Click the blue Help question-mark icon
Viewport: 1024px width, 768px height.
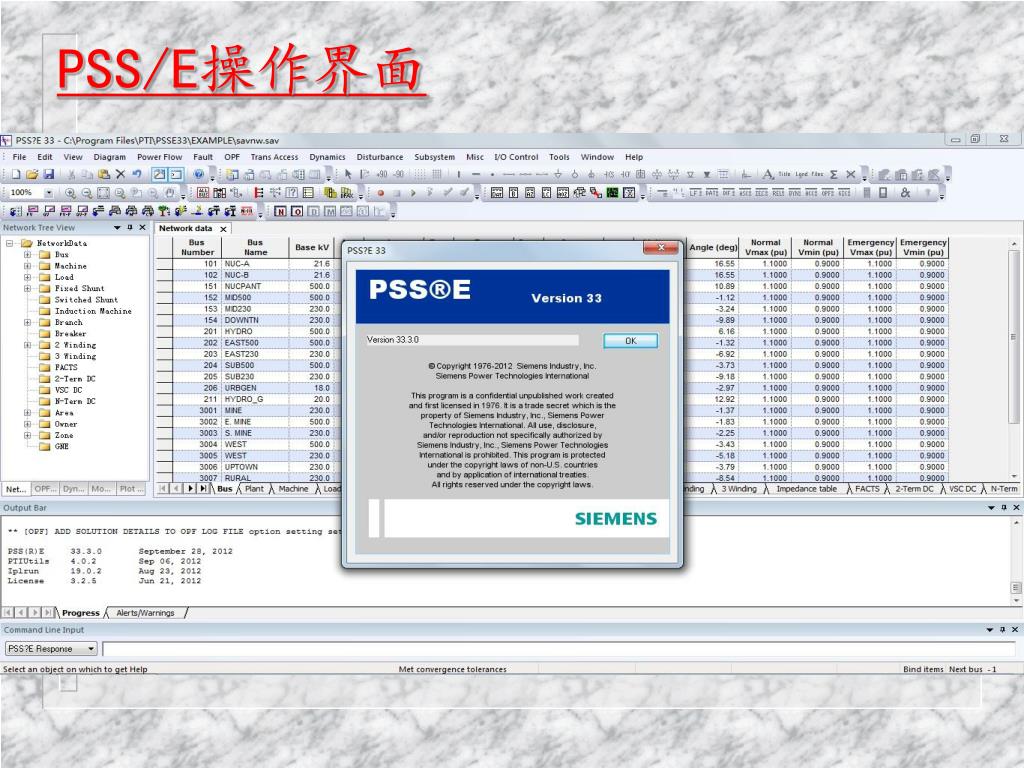coord(199,174)
